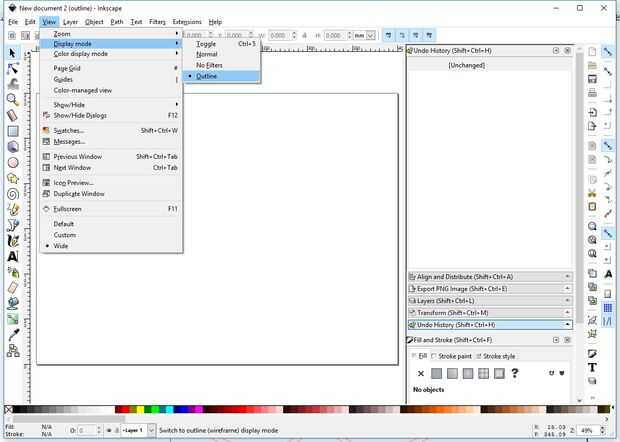The height and width of the screenshot is (442, 620).
Task: Open the Layer menu
Action: 70,22
